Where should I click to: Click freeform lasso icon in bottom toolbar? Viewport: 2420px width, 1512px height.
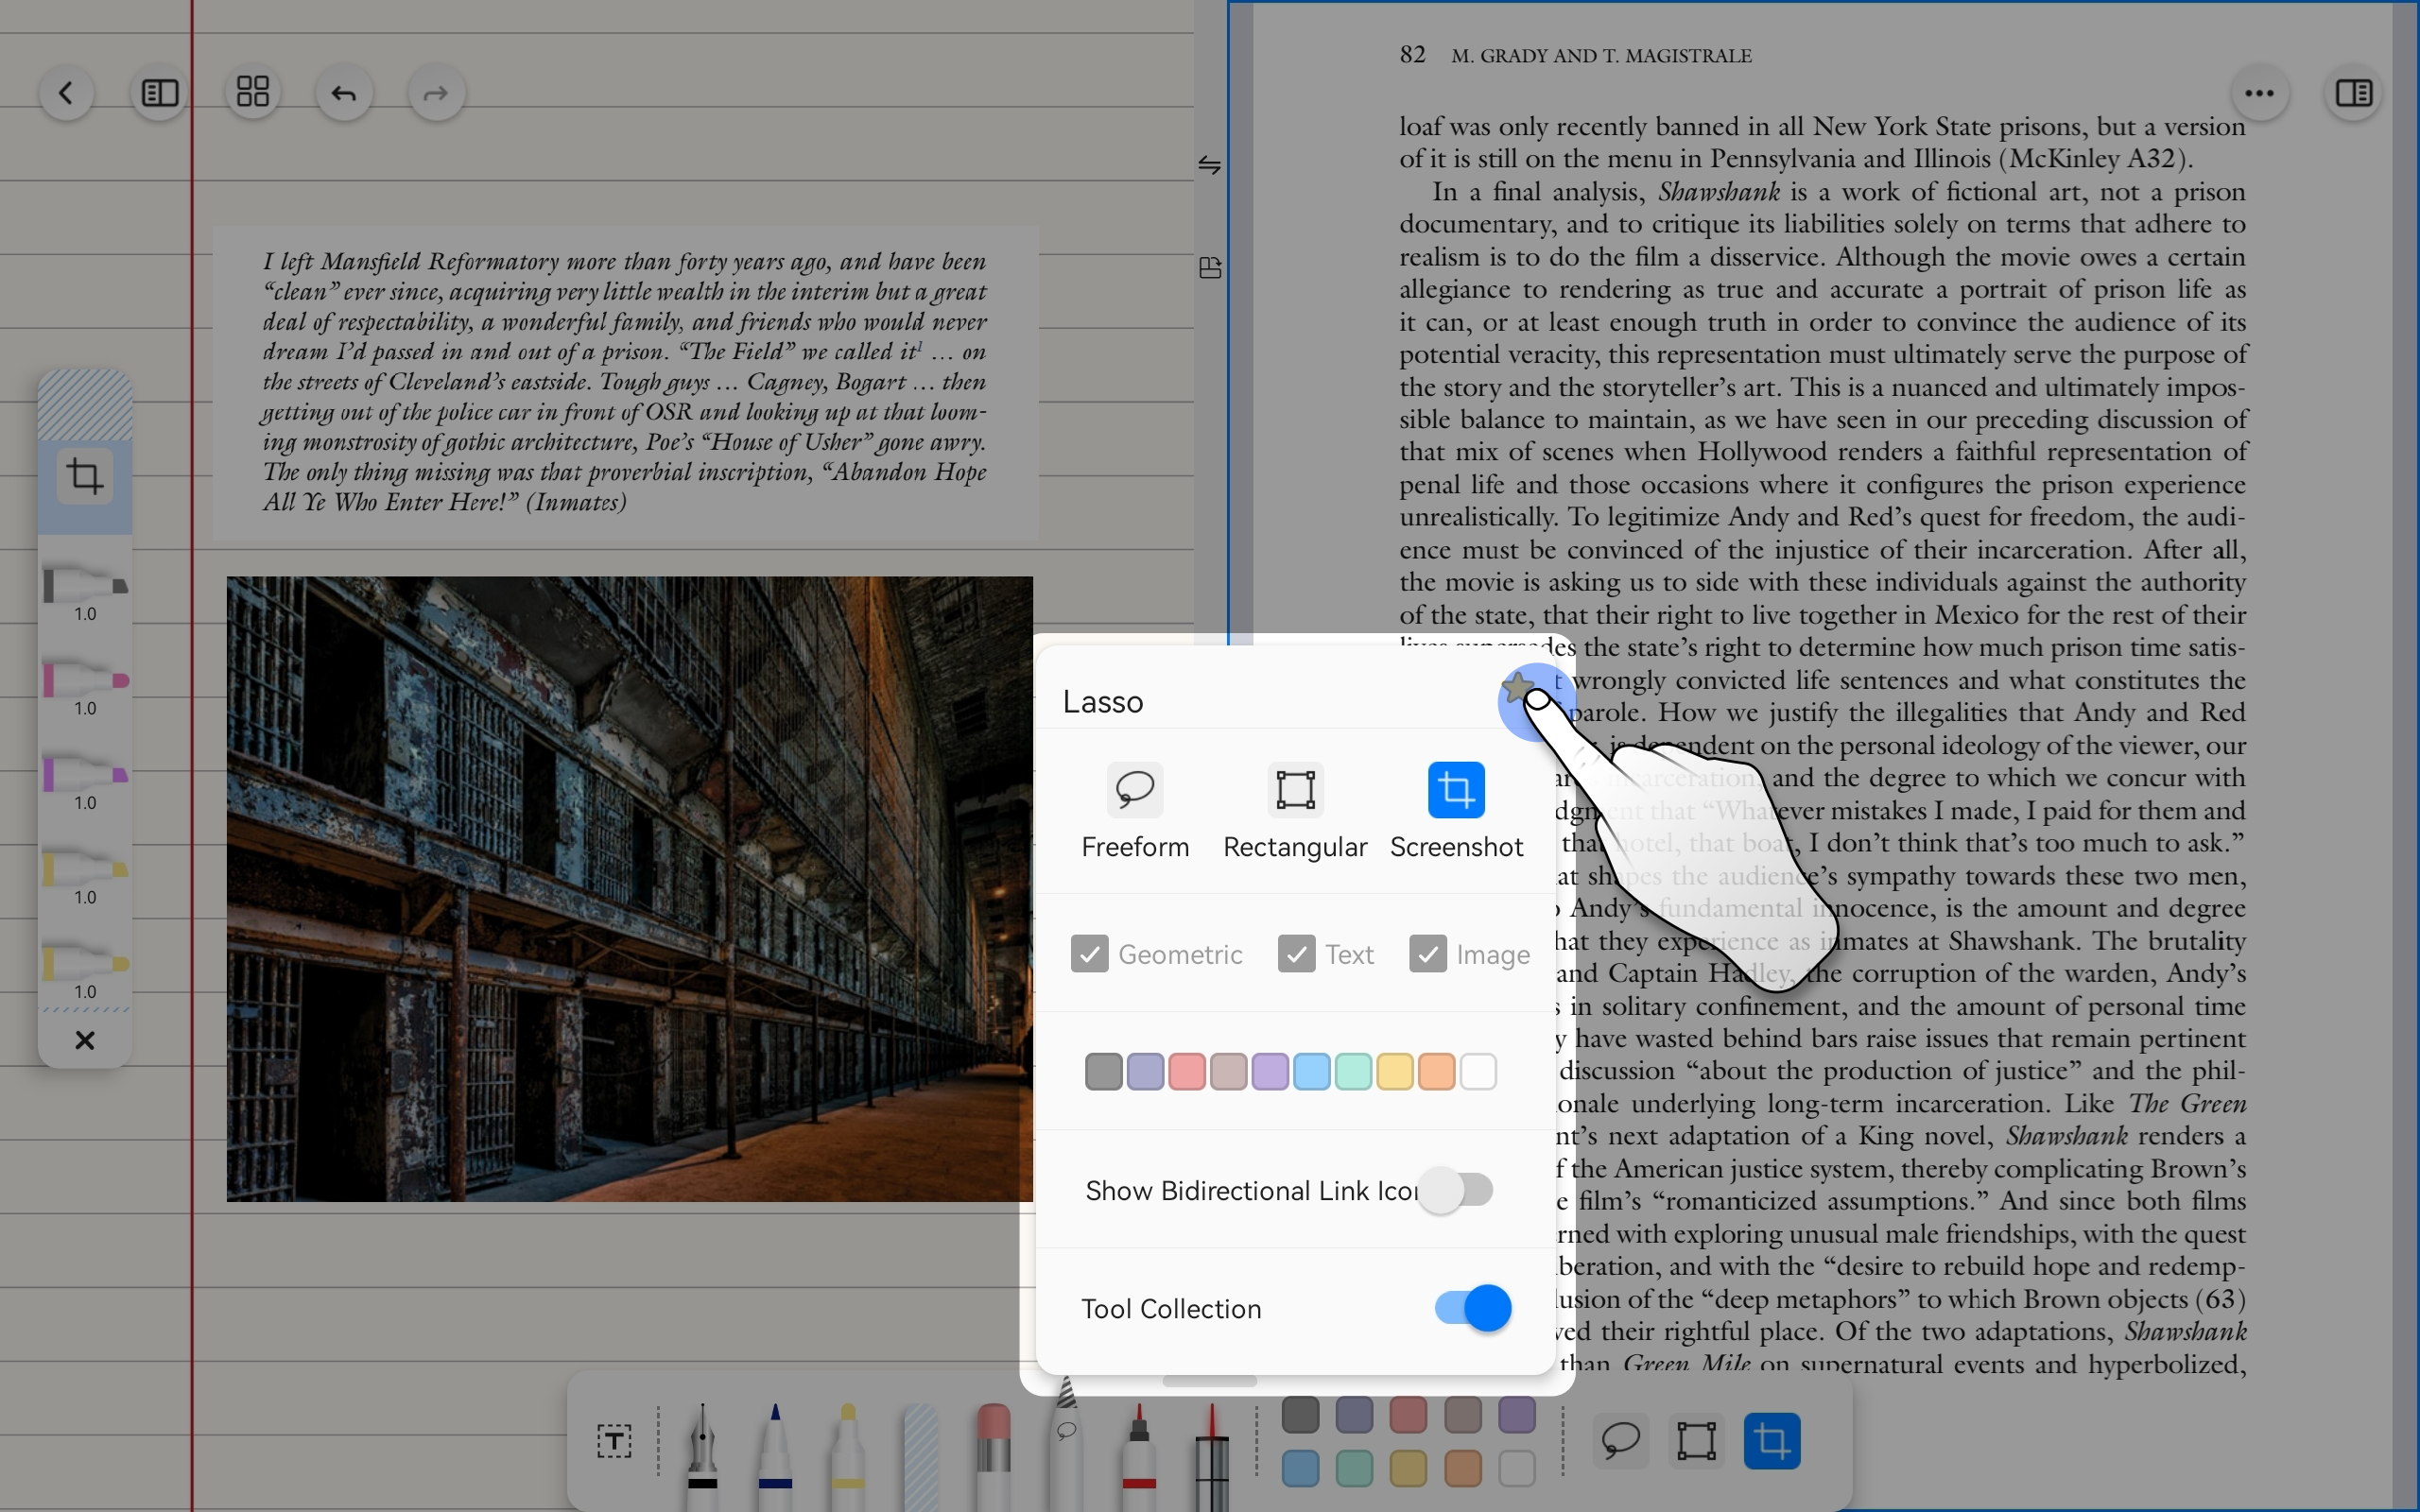coord(1620,1441)
